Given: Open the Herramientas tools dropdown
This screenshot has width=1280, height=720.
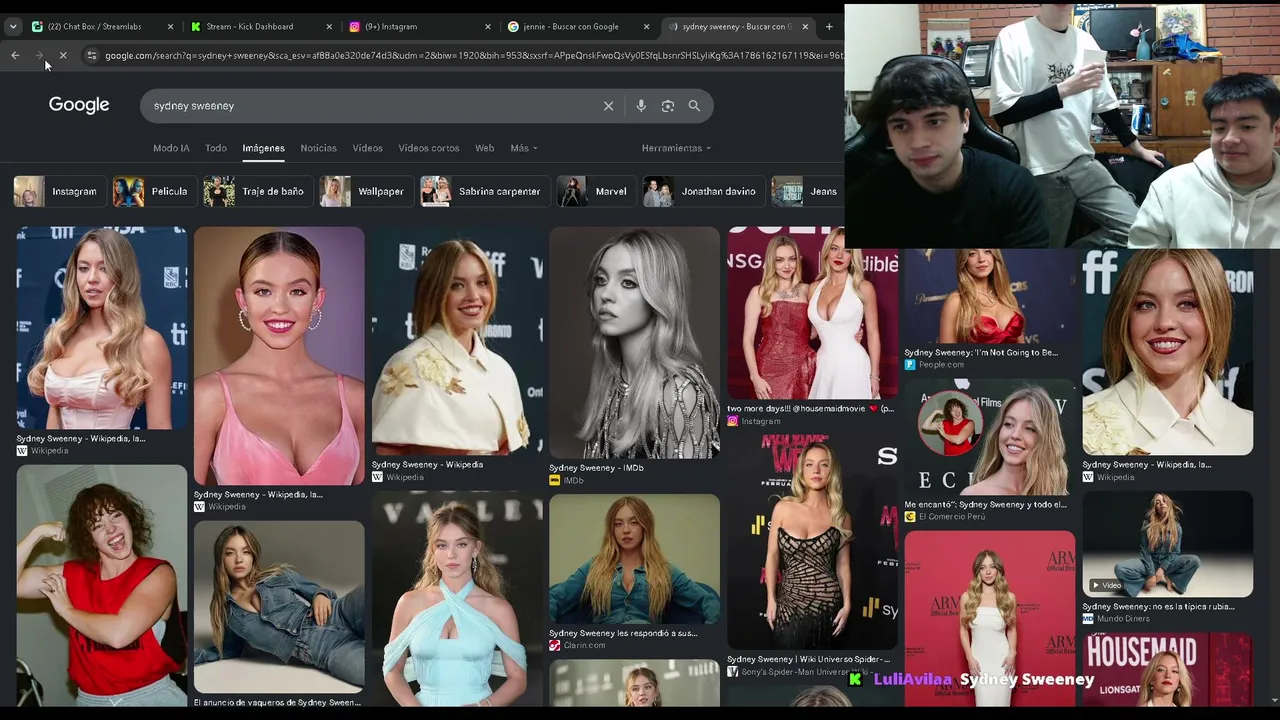Looking at the screenshot, I should pos(676,148).
